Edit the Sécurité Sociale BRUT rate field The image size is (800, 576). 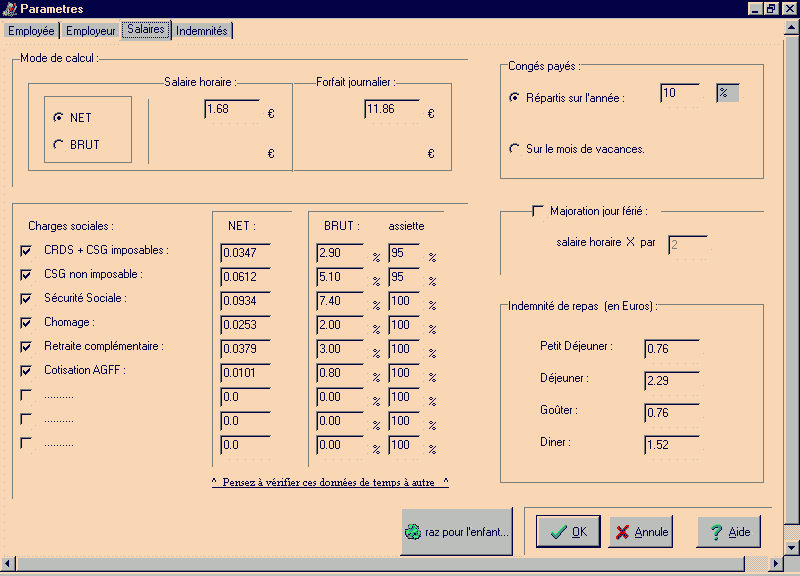click(340, 300)
